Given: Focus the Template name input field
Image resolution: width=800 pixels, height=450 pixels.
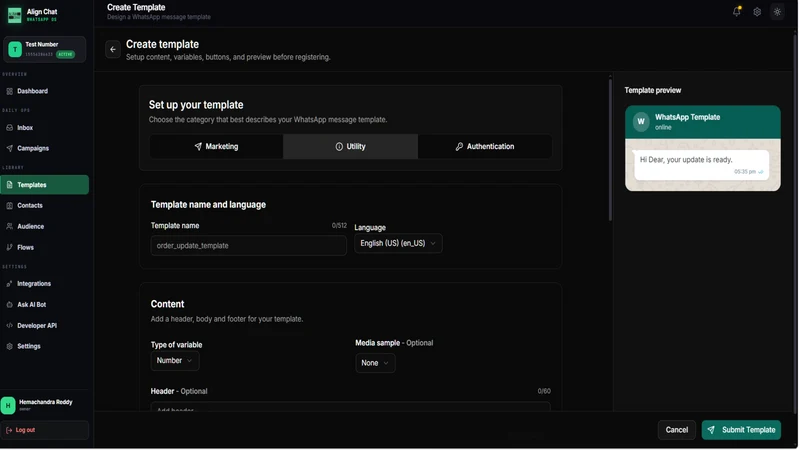Looking at the screenshot, I should [248, 246].
